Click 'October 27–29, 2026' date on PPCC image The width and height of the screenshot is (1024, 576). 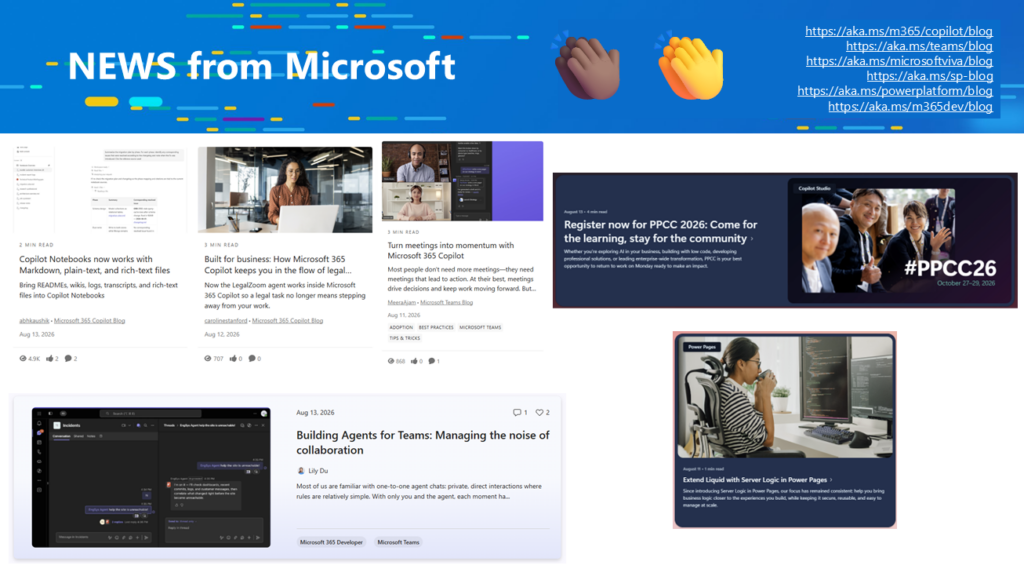pyautogui.click(x=966, y=283)
